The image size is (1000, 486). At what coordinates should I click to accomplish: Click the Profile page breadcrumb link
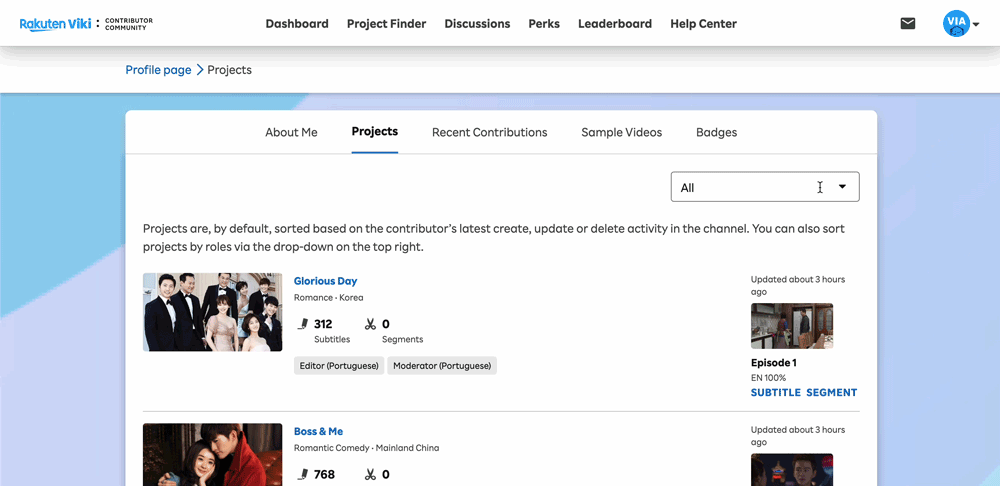(158, 70)
